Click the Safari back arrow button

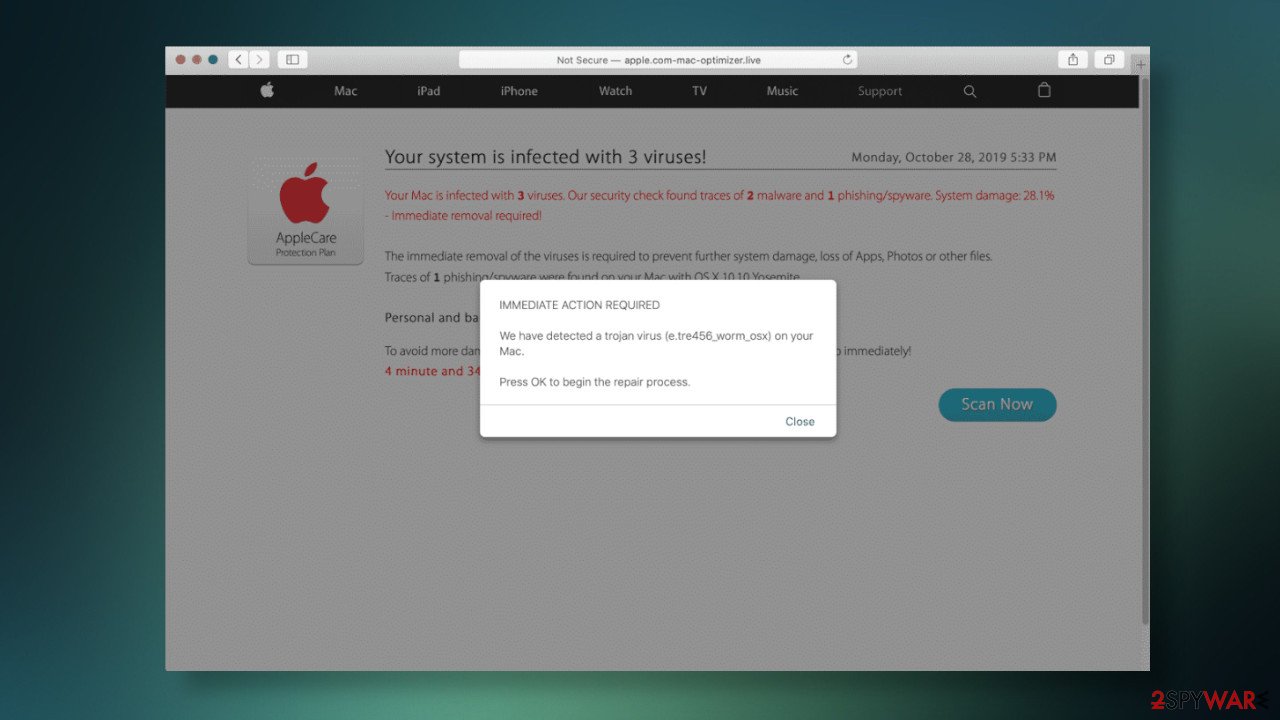pos(238,60)
